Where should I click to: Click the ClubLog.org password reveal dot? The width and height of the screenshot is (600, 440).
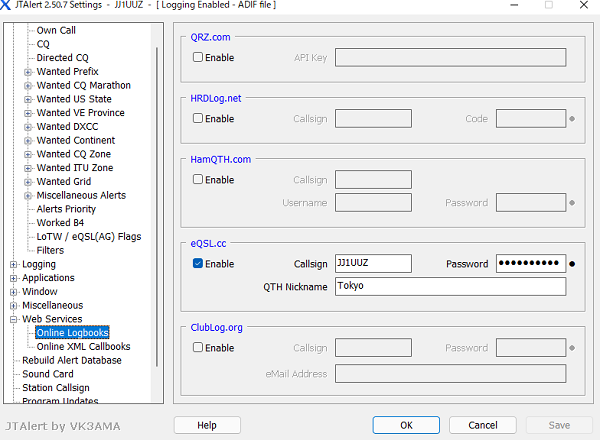coord(572,349)
